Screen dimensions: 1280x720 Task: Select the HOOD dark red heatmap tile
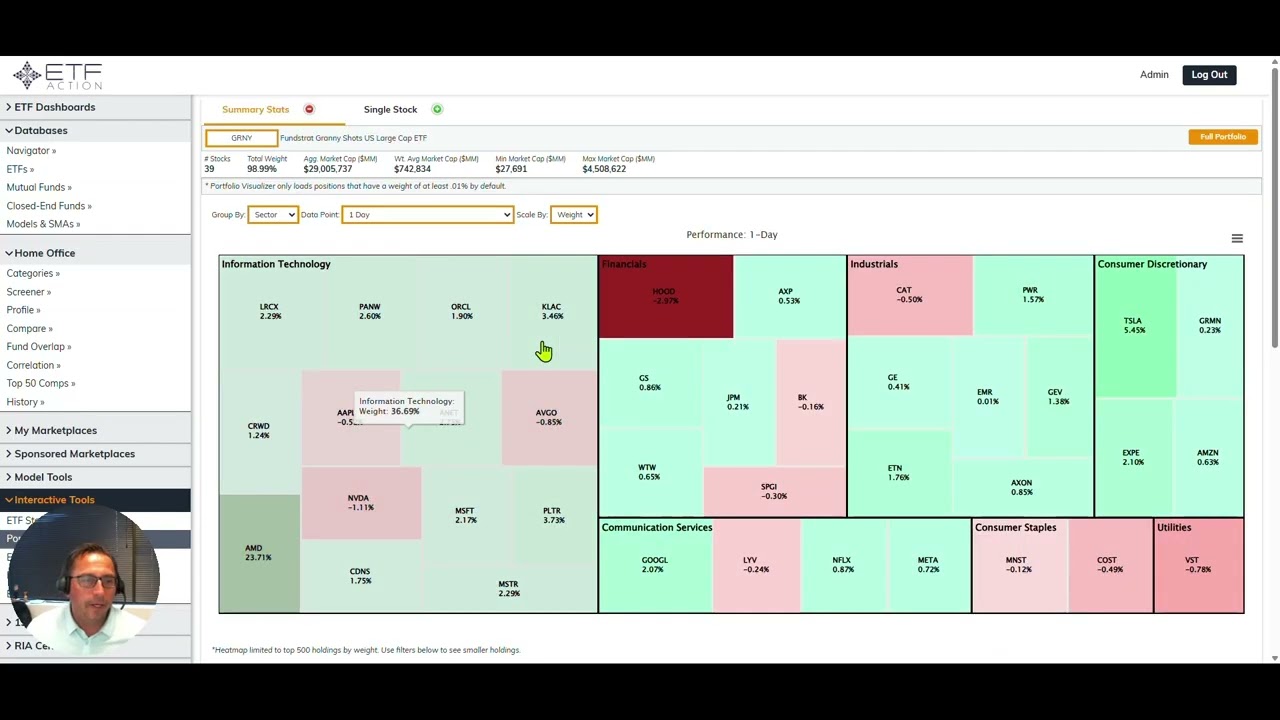pyautogui.click(x=665, y=297)
